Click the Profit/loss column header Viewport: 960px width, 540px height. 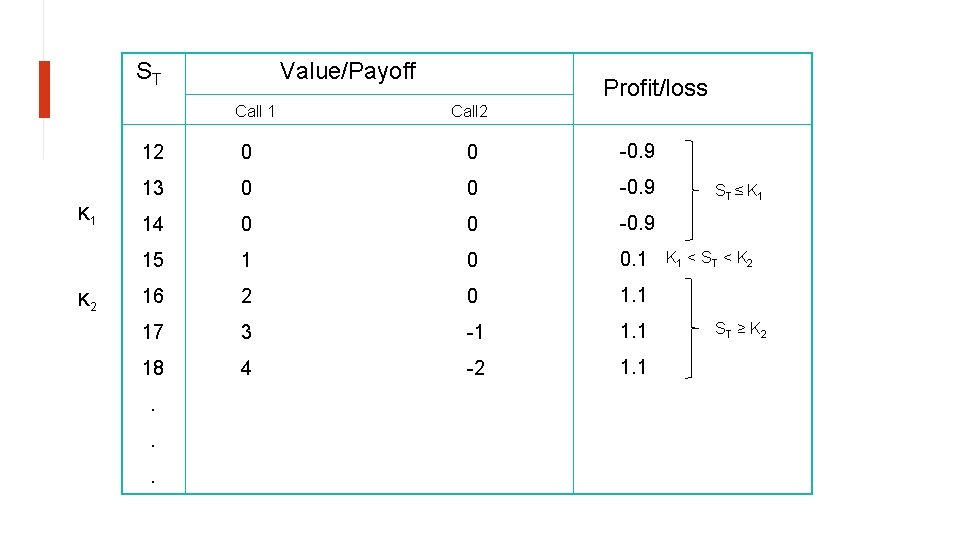pos(655,88)
